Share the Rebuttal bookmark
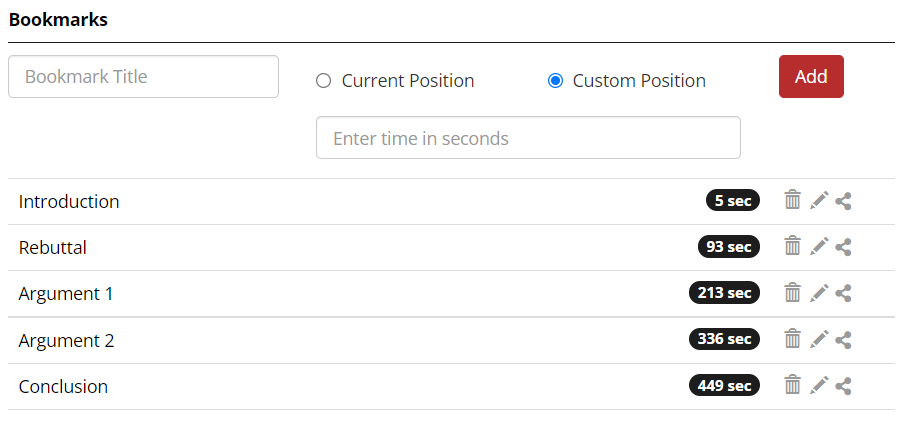The image size is (903, 432). 844,246
